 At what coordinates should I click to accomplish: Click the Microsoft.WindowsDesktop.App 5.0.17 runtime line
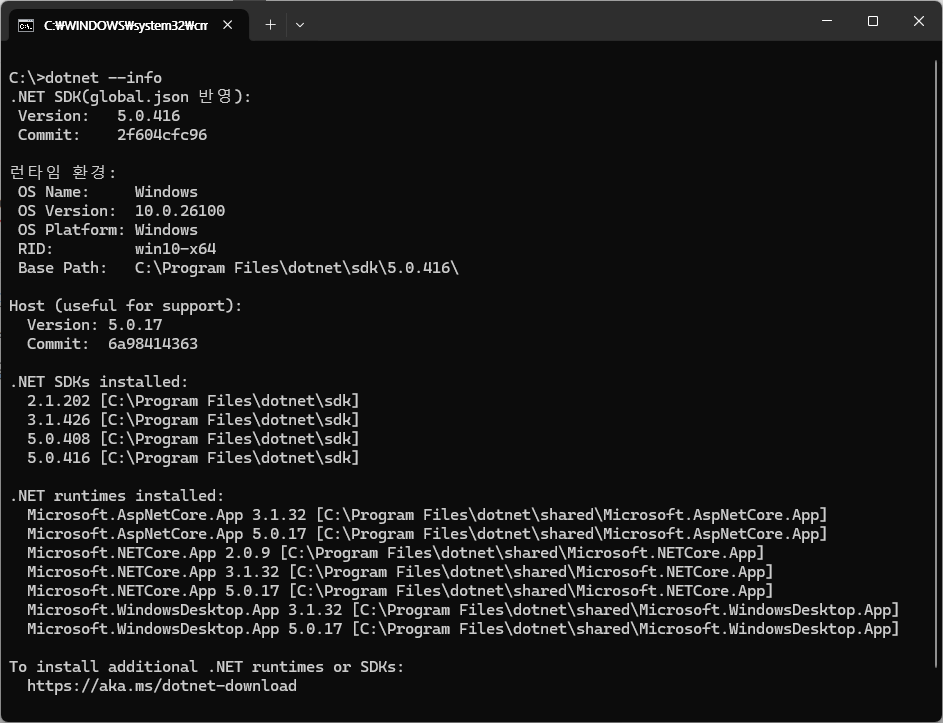[x=463, y=629]
